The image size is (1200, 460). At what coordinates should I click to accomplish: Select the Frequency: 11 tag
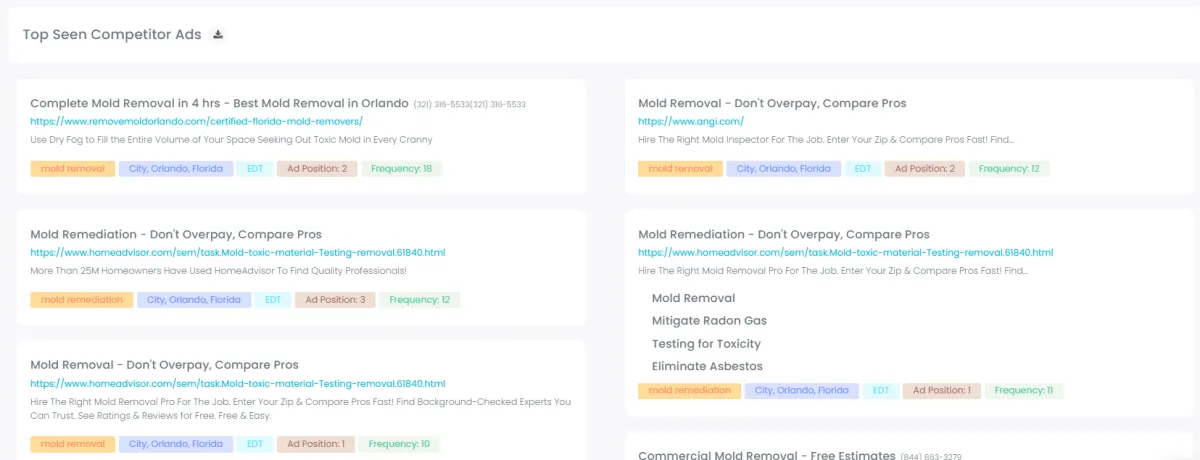[x=1024, y=391]
